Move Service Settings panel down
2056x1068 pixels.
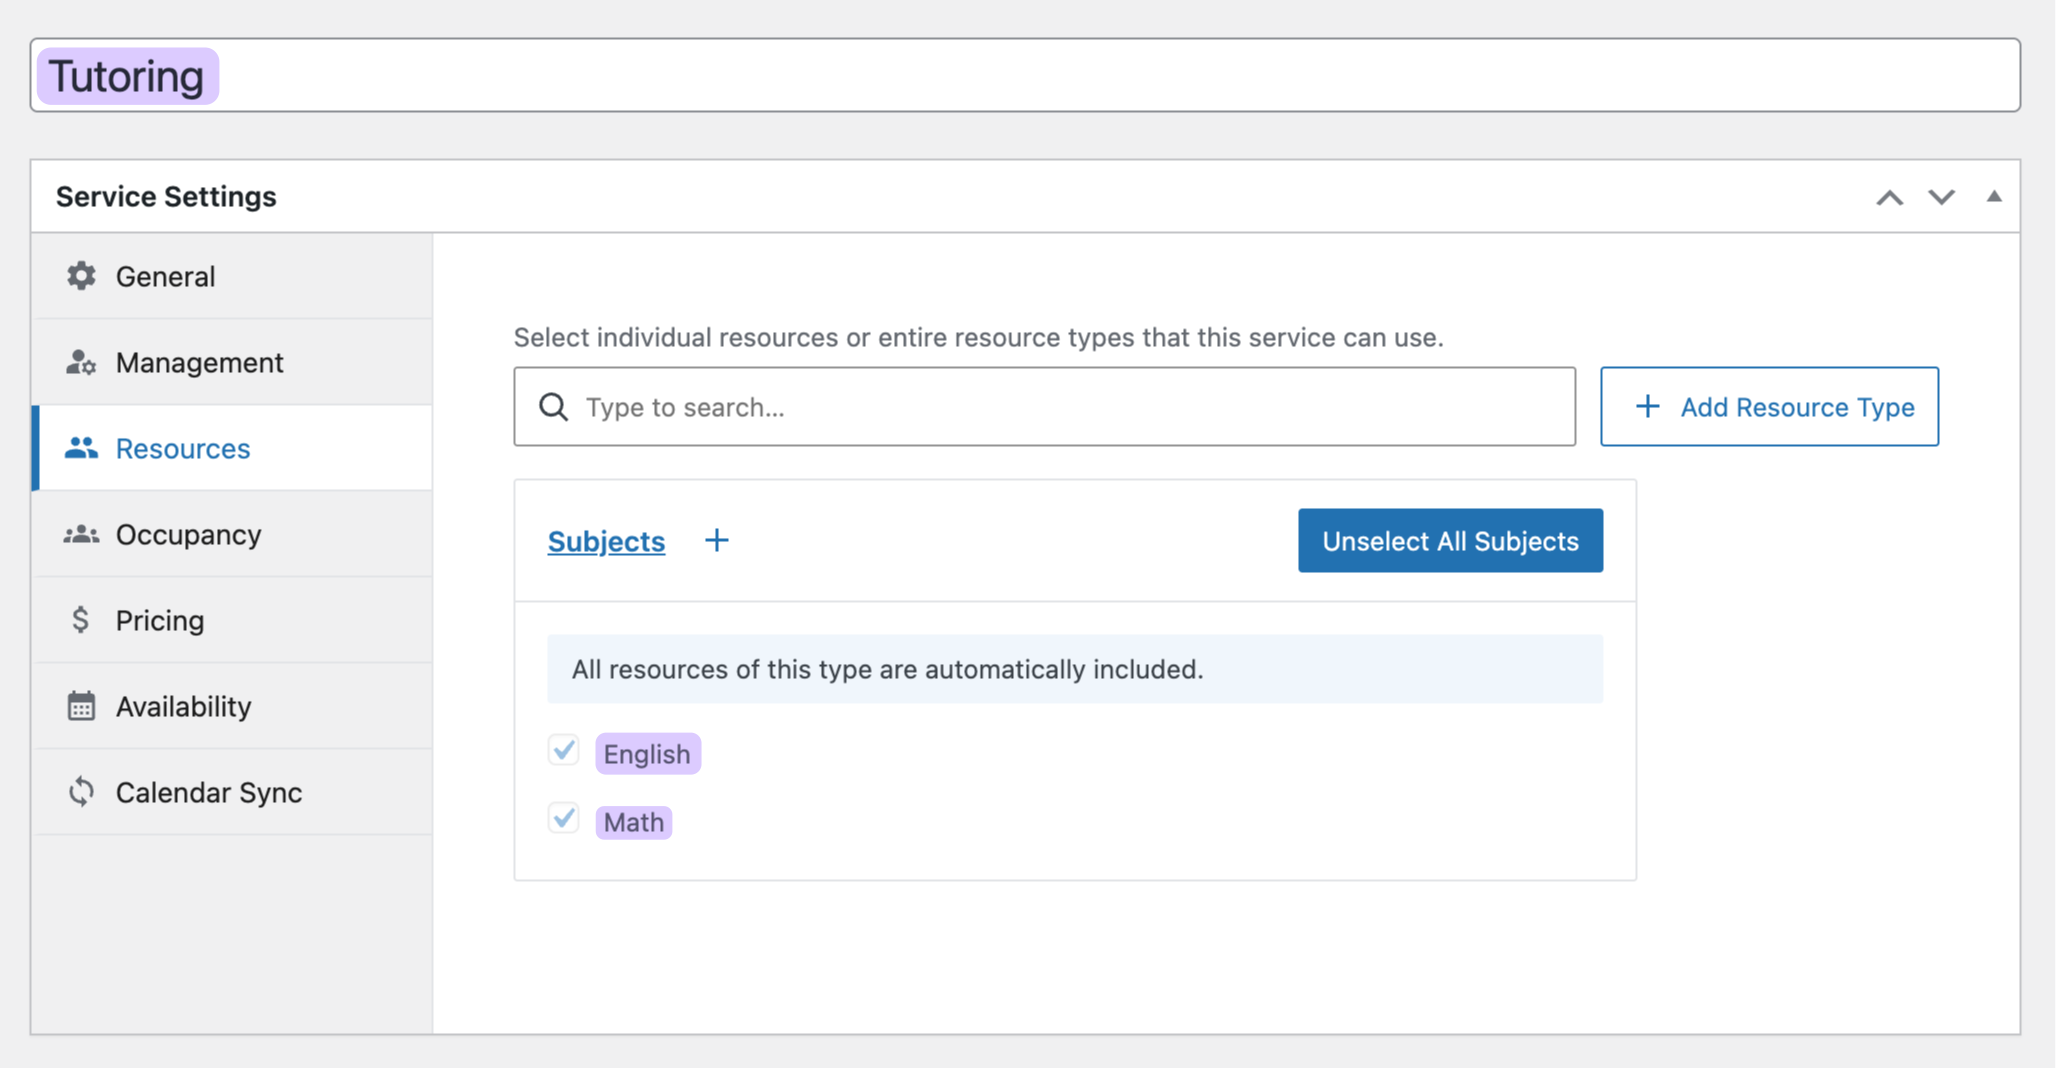click(x=1941, y=197)
